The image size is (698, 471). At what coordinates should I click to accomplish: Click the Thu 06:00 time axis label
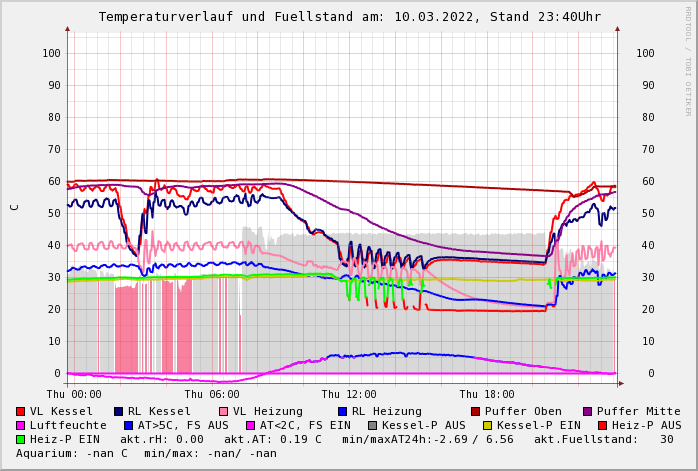(x=212, y=395)
